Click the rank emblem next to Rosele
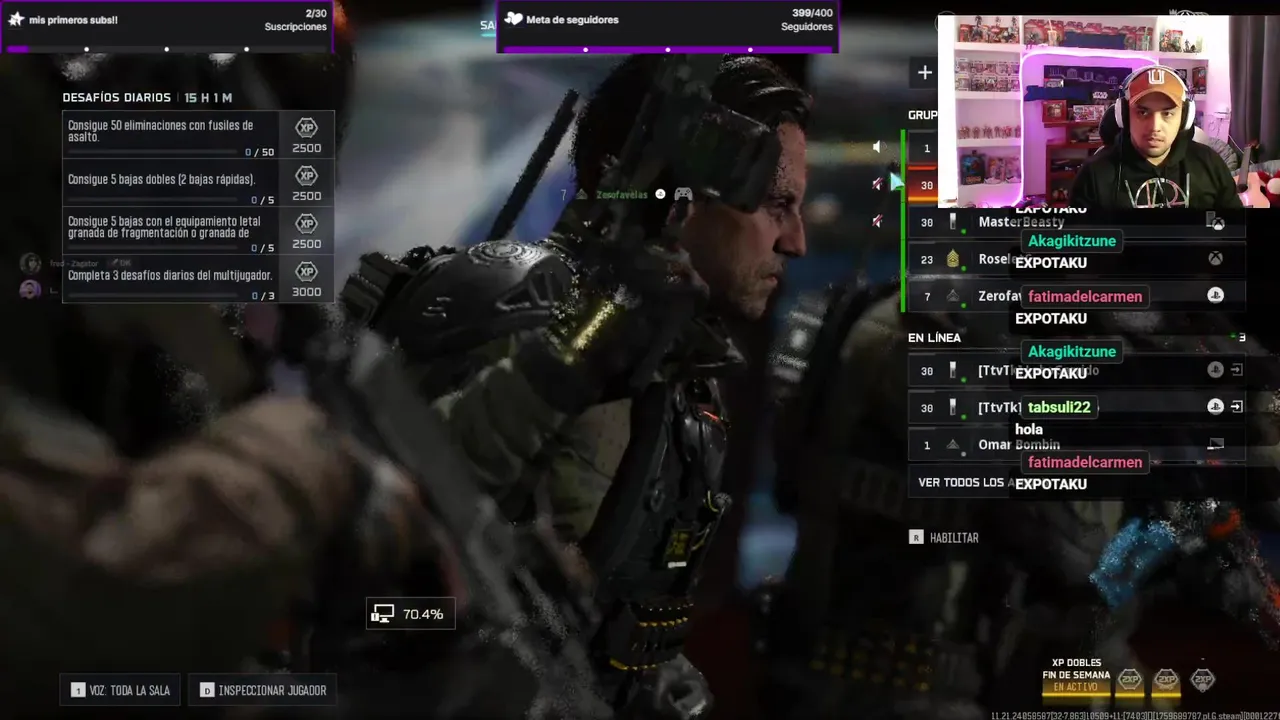This screenshot has height=720, width=1280. [953, 259]
